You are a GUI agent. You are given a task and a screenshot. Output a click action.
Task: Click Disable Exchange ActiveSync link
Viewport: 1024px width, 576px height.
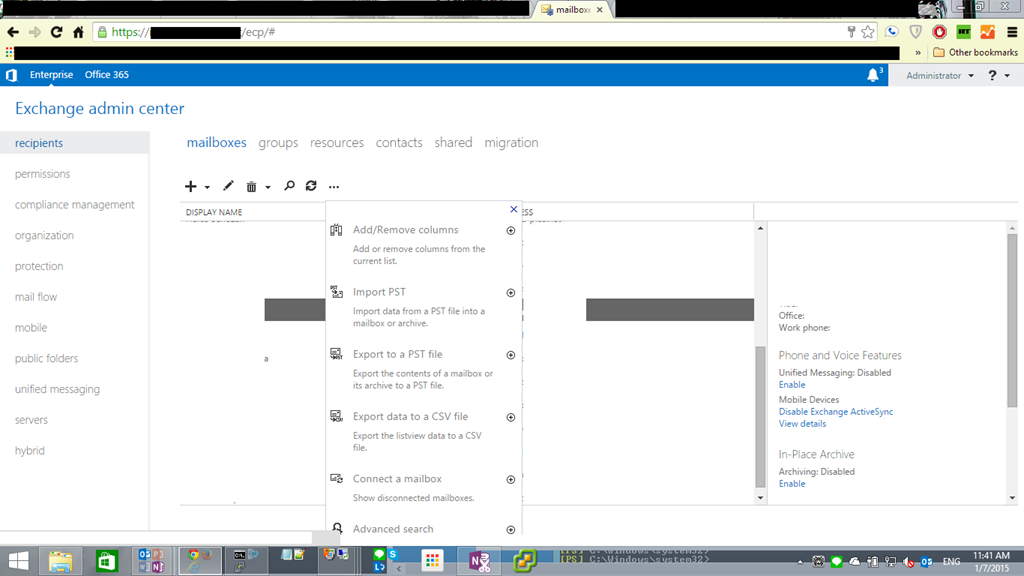836,412
